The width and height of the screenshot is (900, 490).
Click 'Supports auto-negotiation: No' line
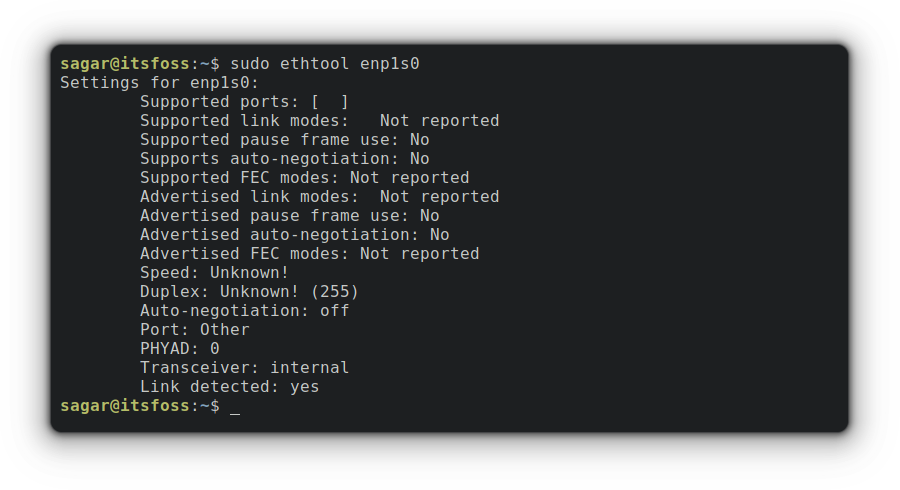(284, 159)
